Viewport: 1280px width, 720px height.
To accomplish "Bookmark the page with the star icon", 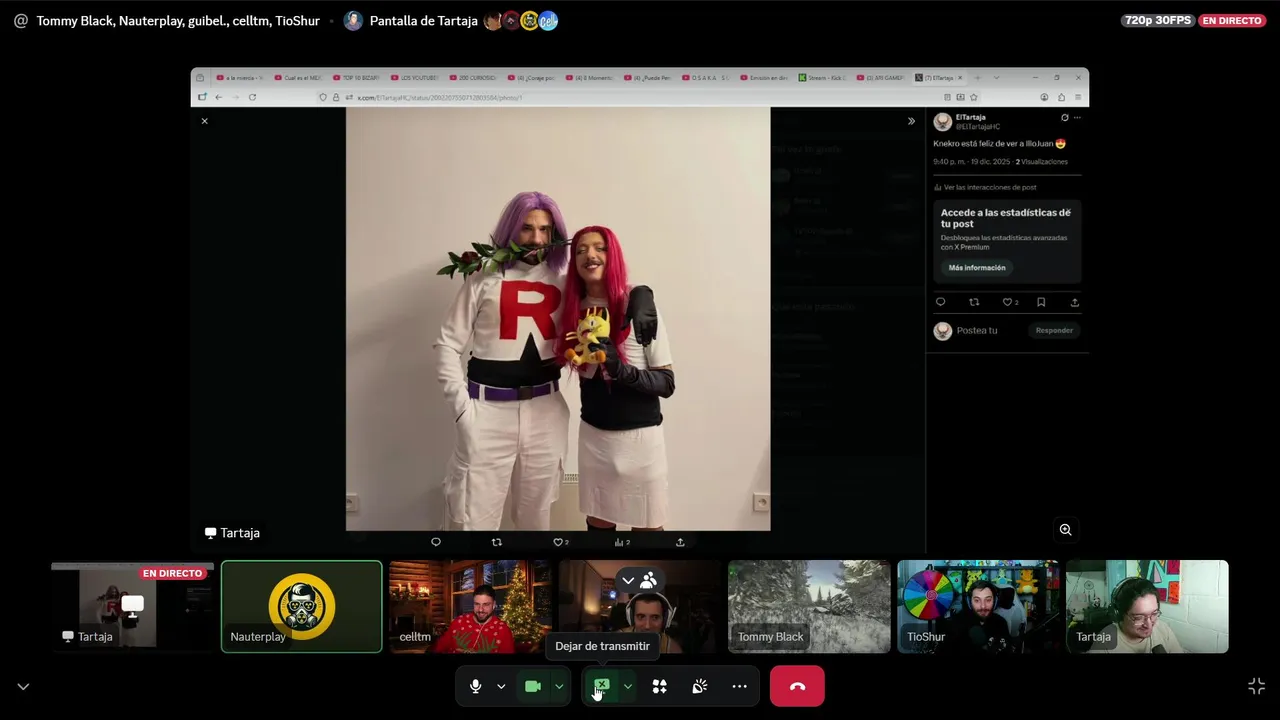I will click(x=974, y=97).
